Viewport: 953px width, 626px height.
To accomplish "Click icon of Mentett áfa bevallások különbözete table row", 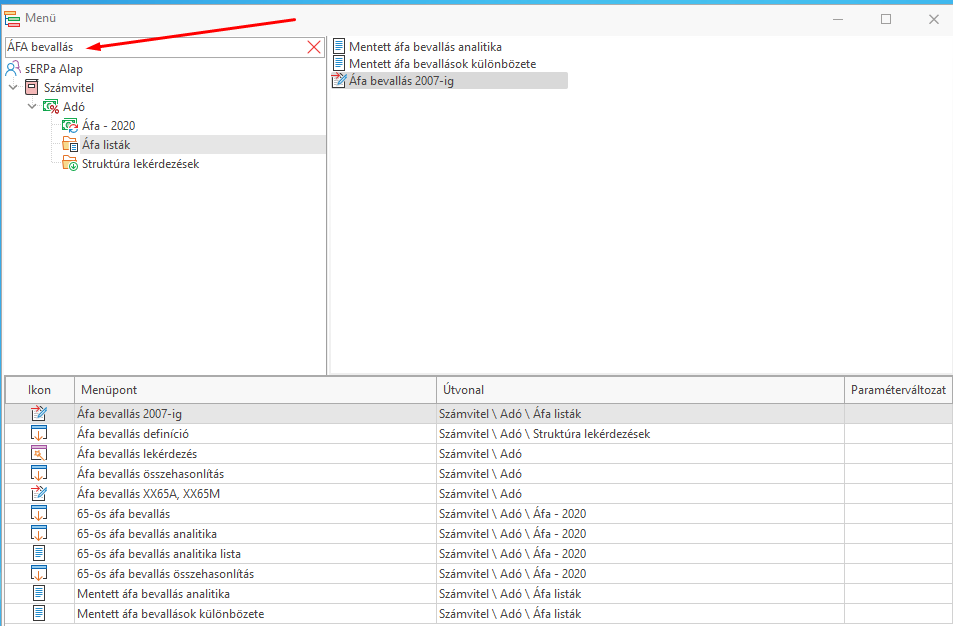I will tap(39, 614).
